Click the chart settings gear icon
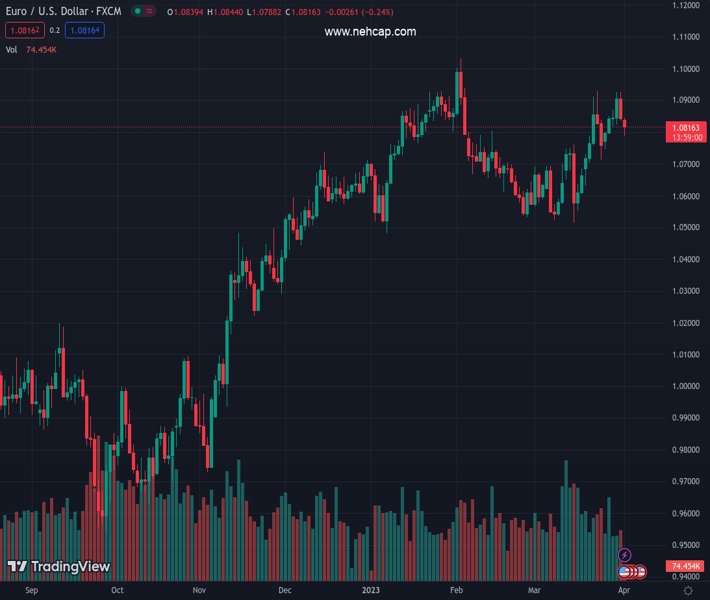Image resolution: width=710 pixels, height=600 pixels. pyautogui.click(x=688, y=591)
